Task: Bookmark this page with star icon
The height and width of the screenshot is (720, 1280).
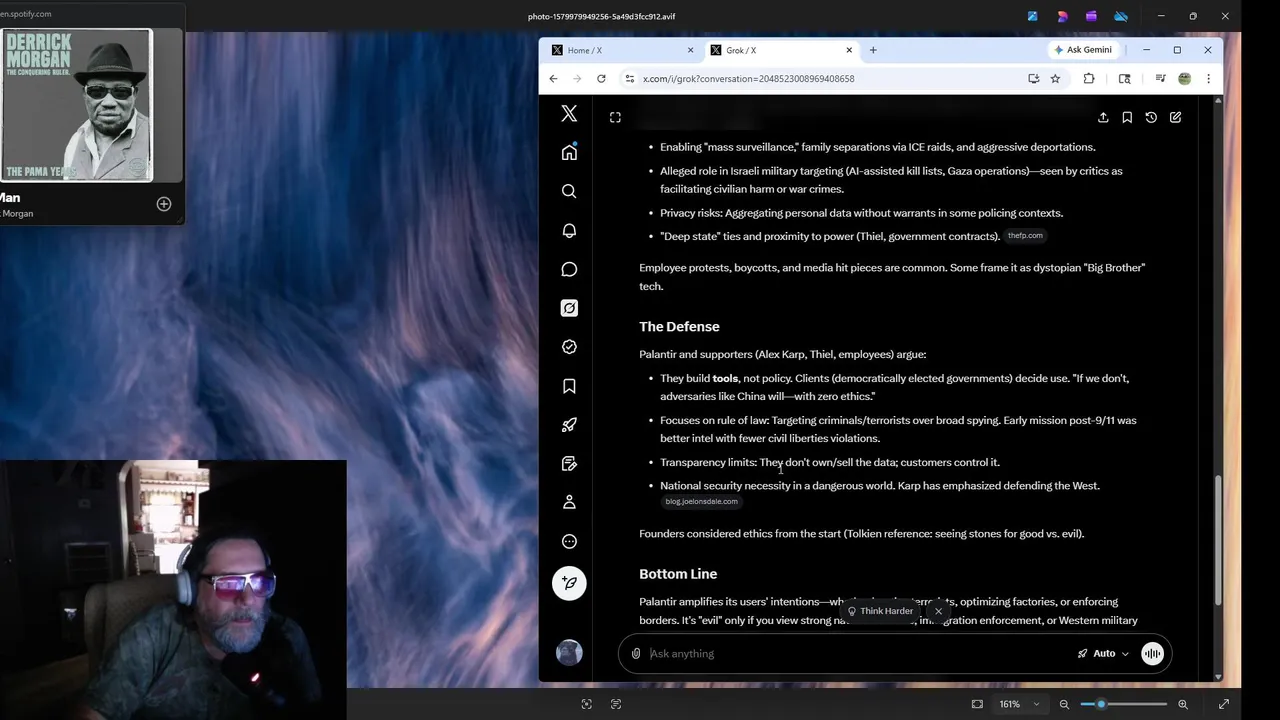Action: coord(1055,79)
